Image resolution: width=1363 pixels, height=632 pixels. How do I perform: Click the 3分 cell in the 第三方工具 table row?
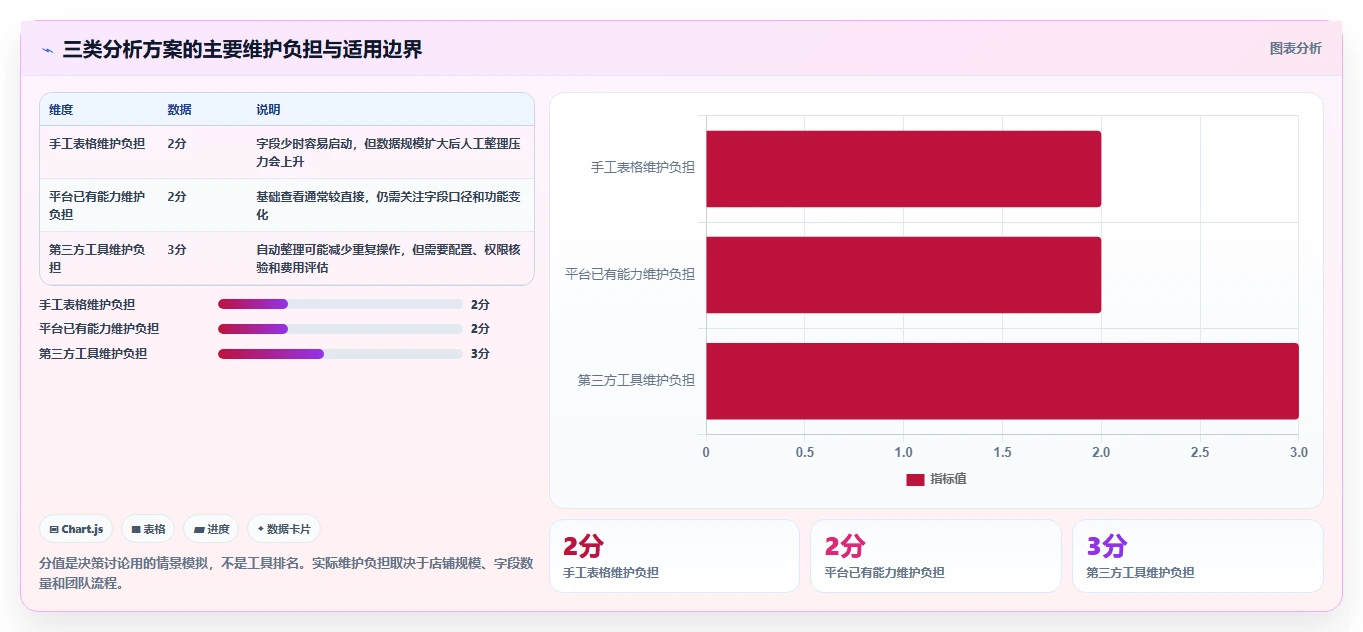coord(177,250)
